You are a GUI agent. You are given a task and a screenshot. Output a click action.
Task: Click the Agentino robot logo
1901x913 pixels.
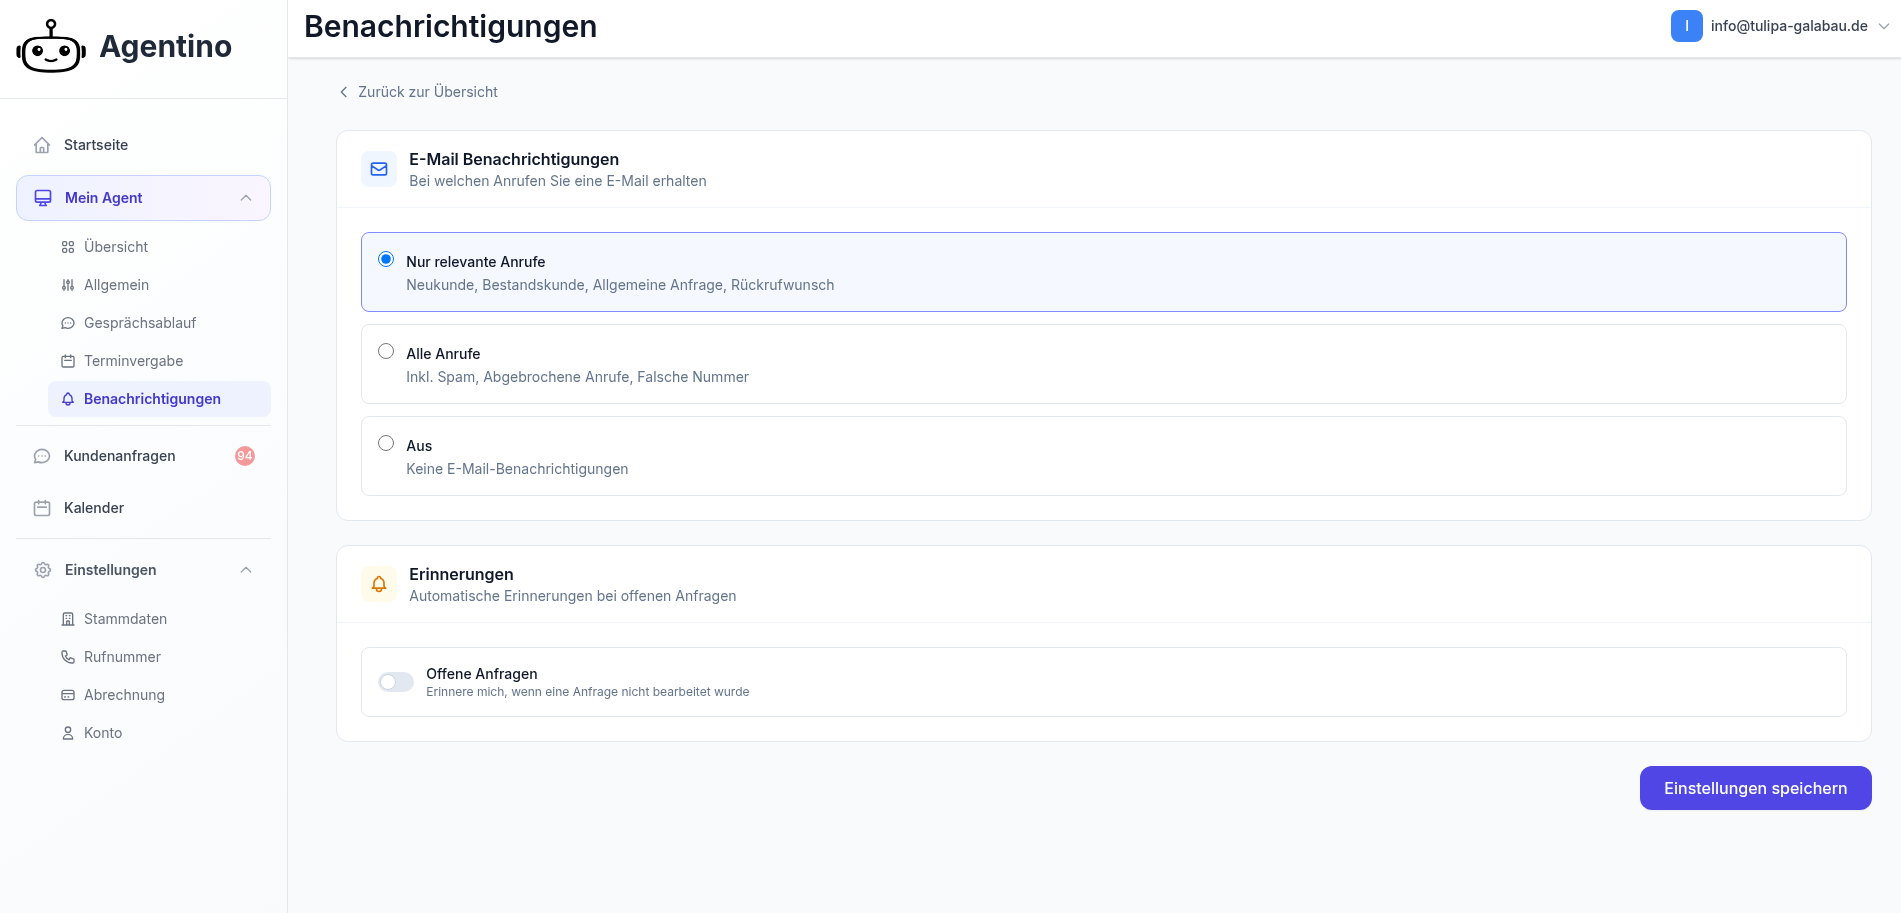pos(51,47)
